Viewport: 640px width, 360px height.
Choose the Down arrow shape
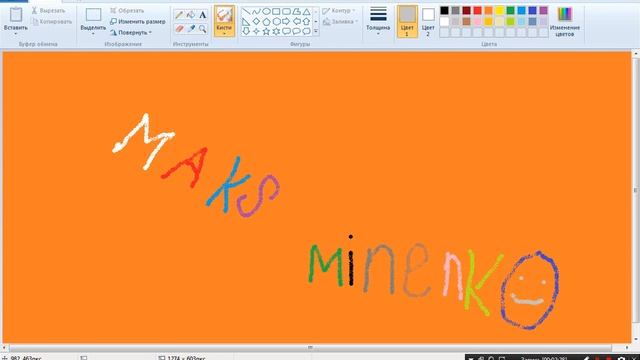coord(246,31)
